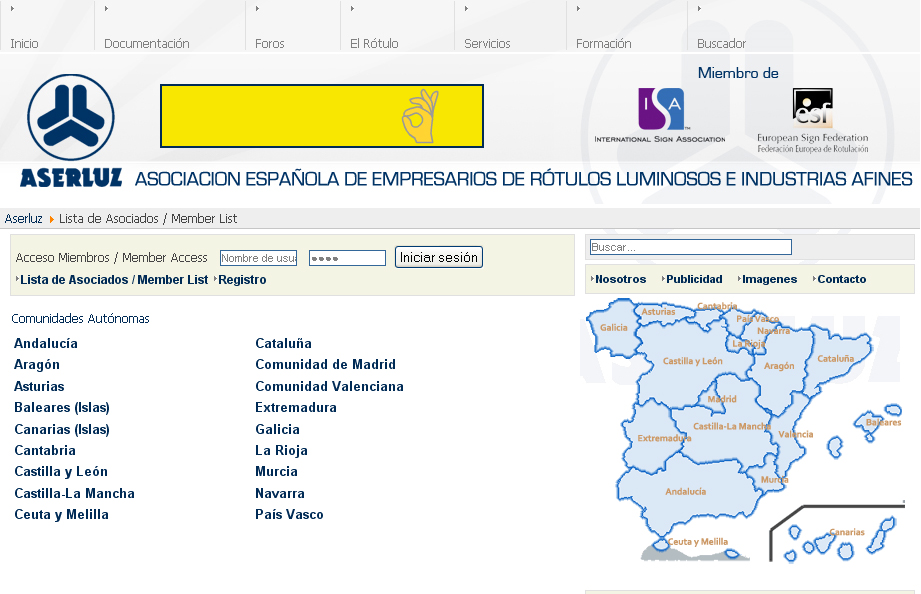Image resolution: width=921 pixels, height=594 pixels.
Task: Select Comunidad Valenciana in the list
Action: click(x=330, y=386)
